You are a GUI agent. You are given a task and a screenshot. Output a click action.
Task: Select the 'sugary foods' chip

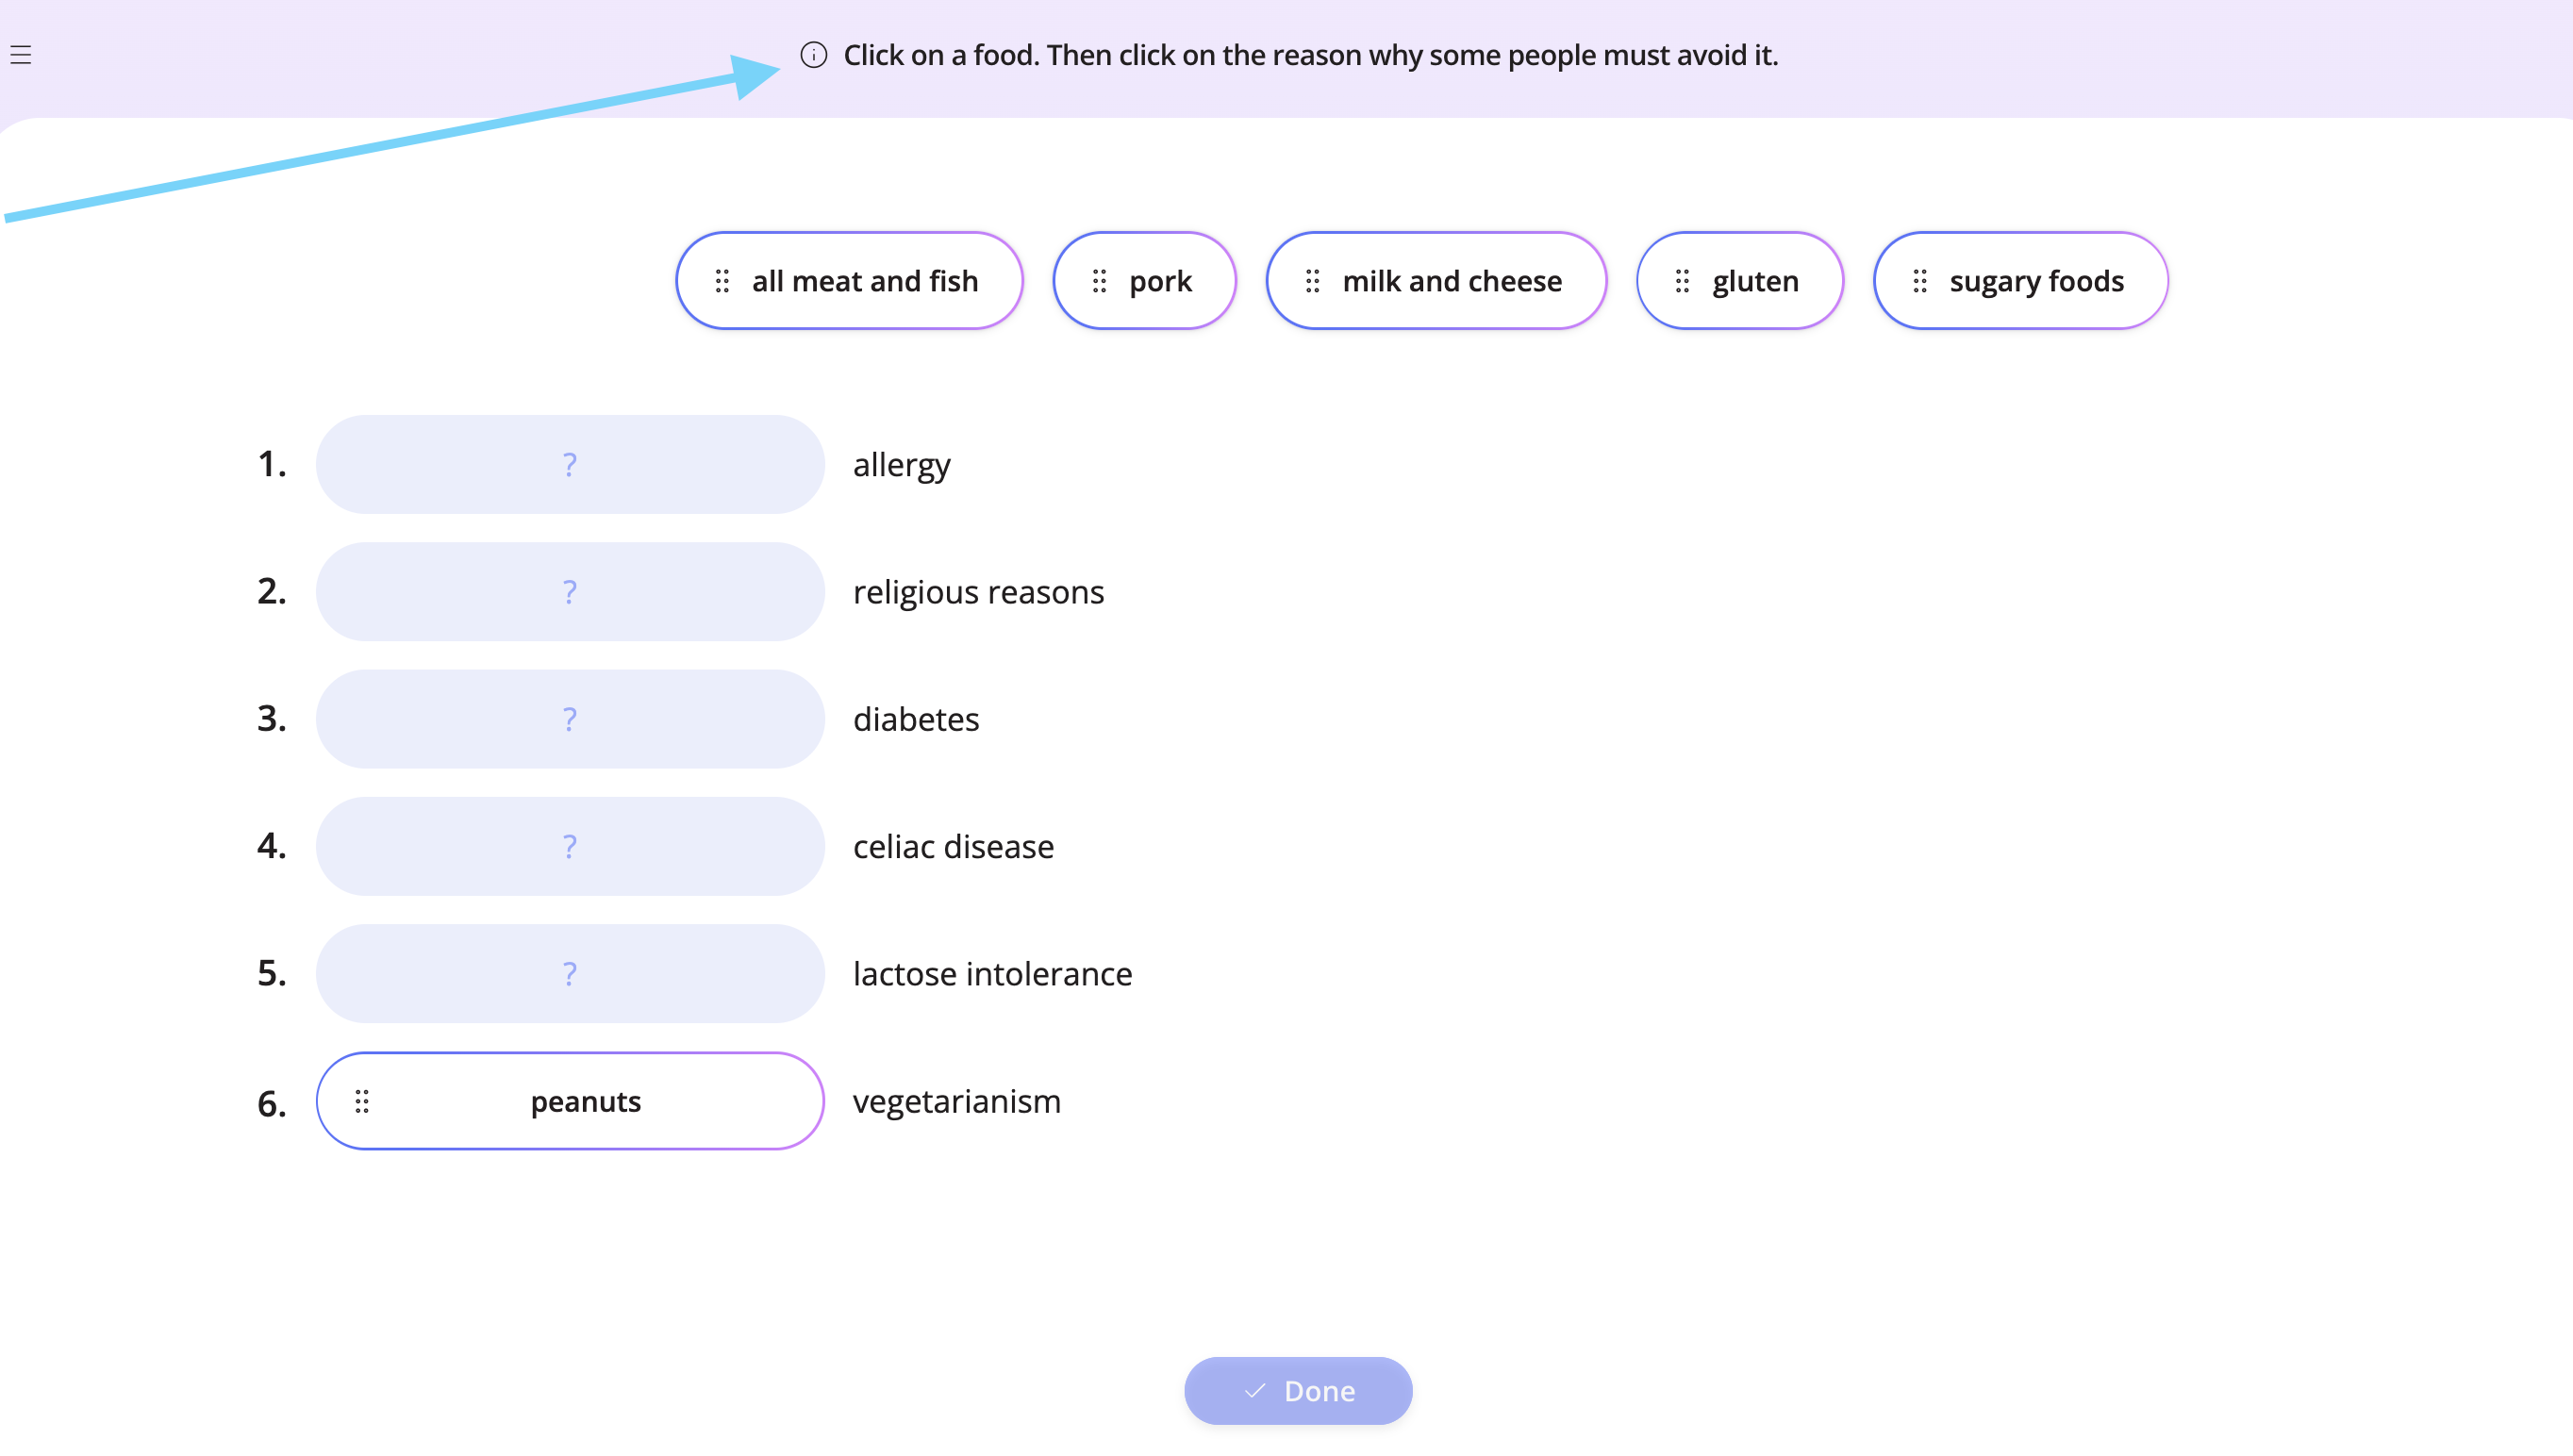[x=2021, y=281]
